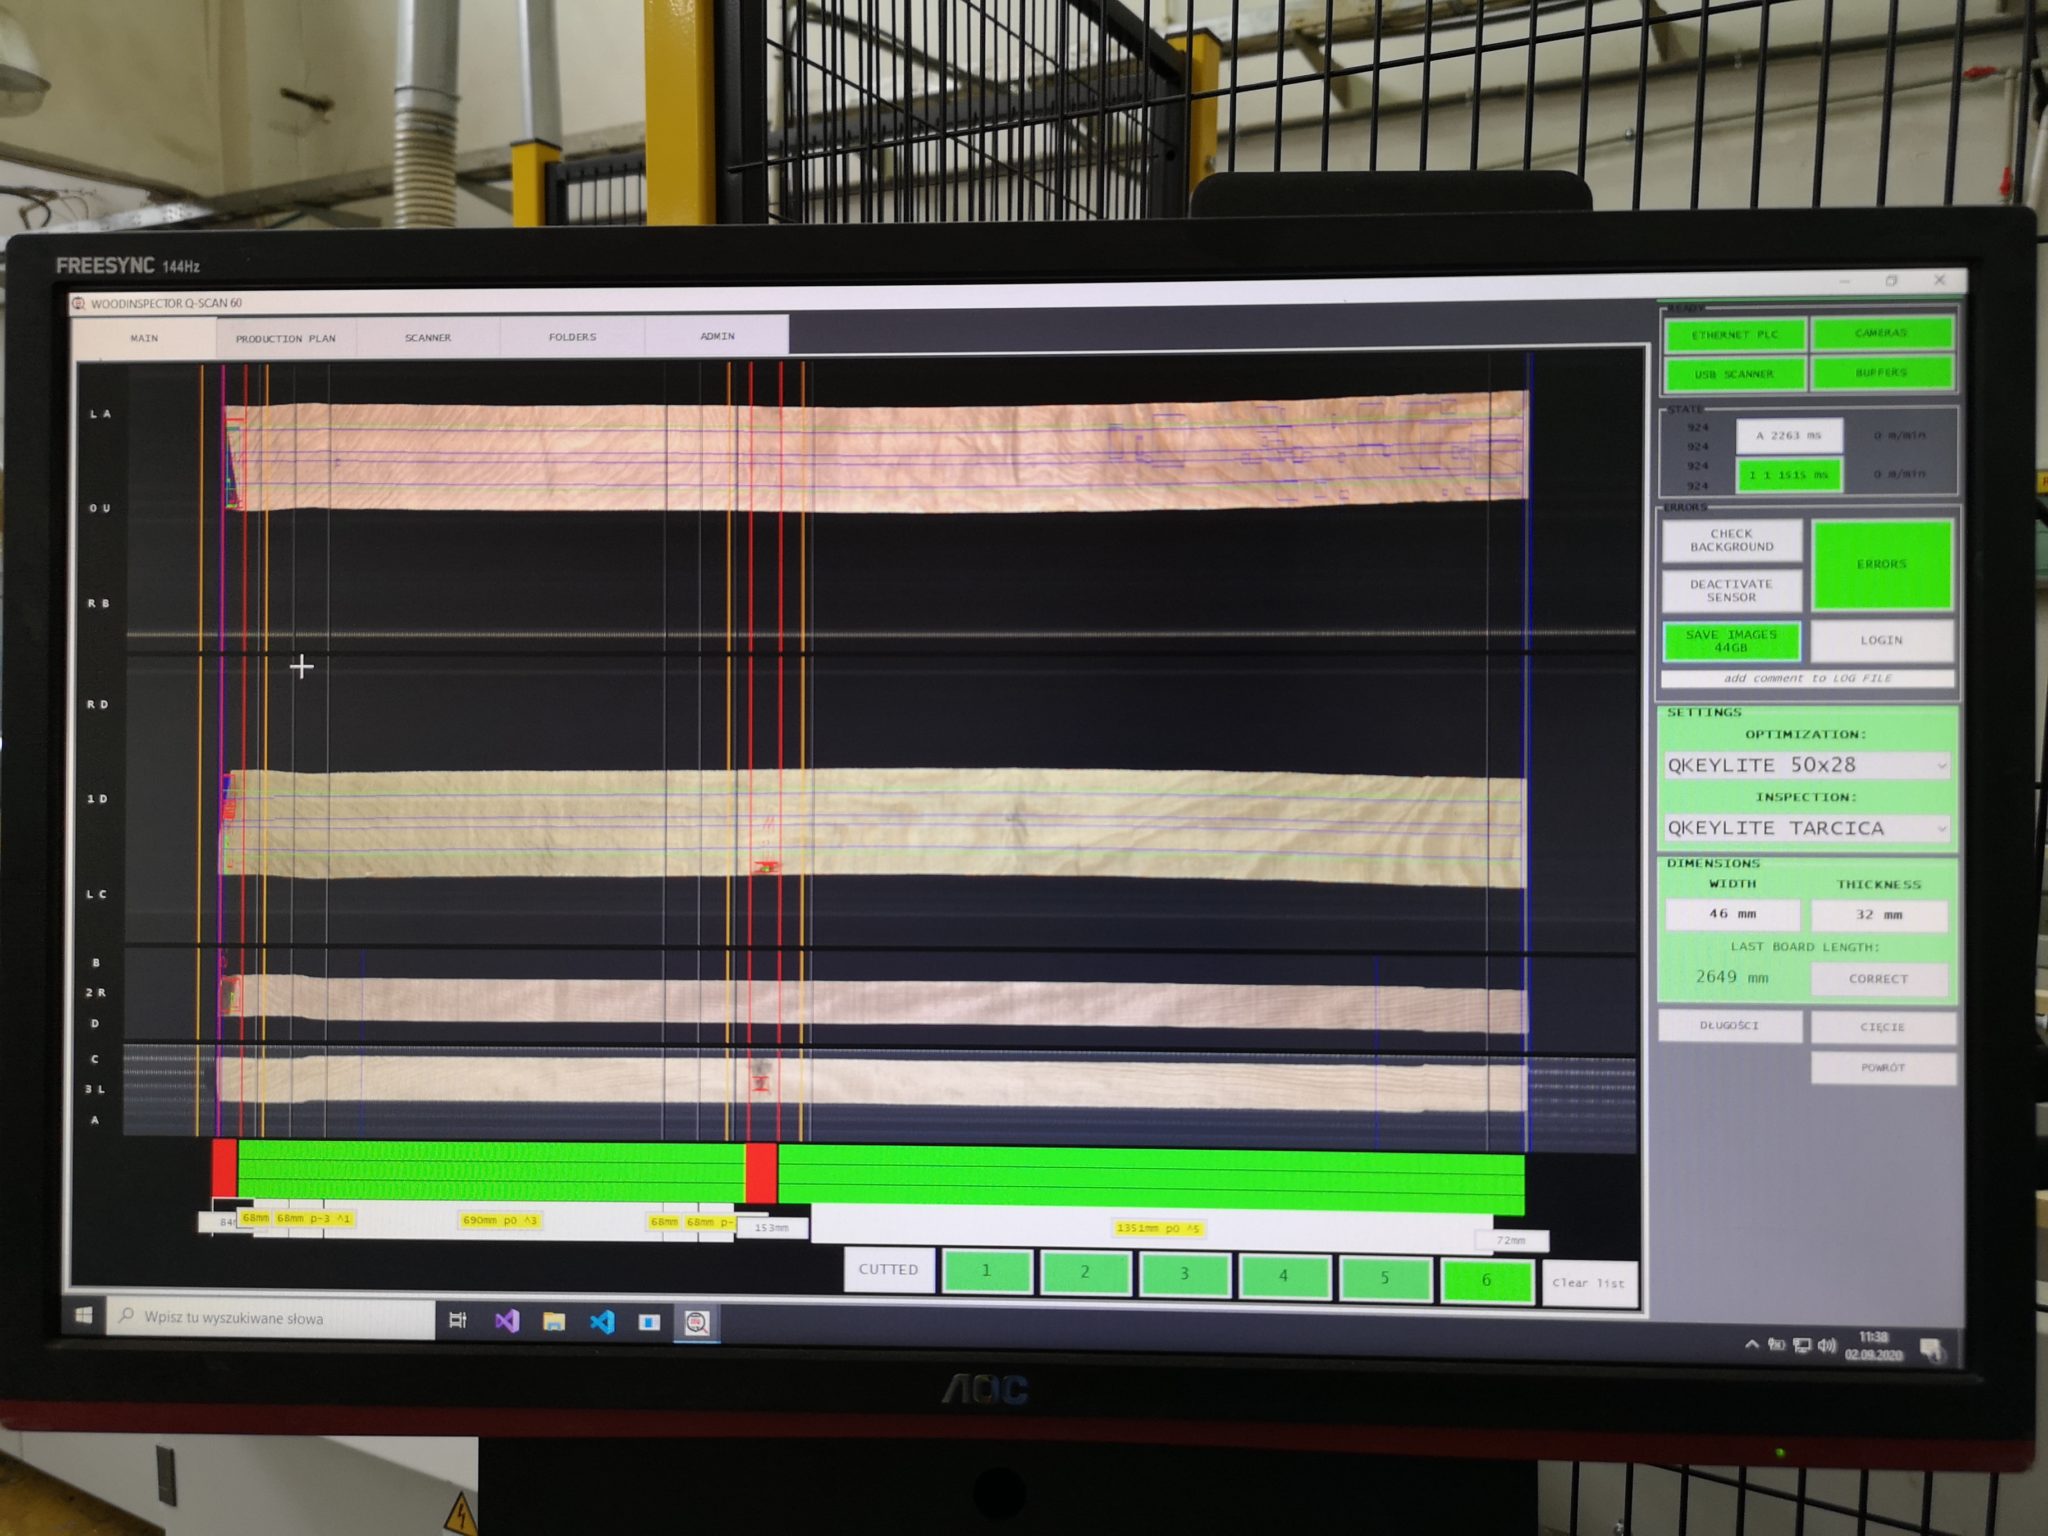Open network status in the system tray

[1801, 1346]
